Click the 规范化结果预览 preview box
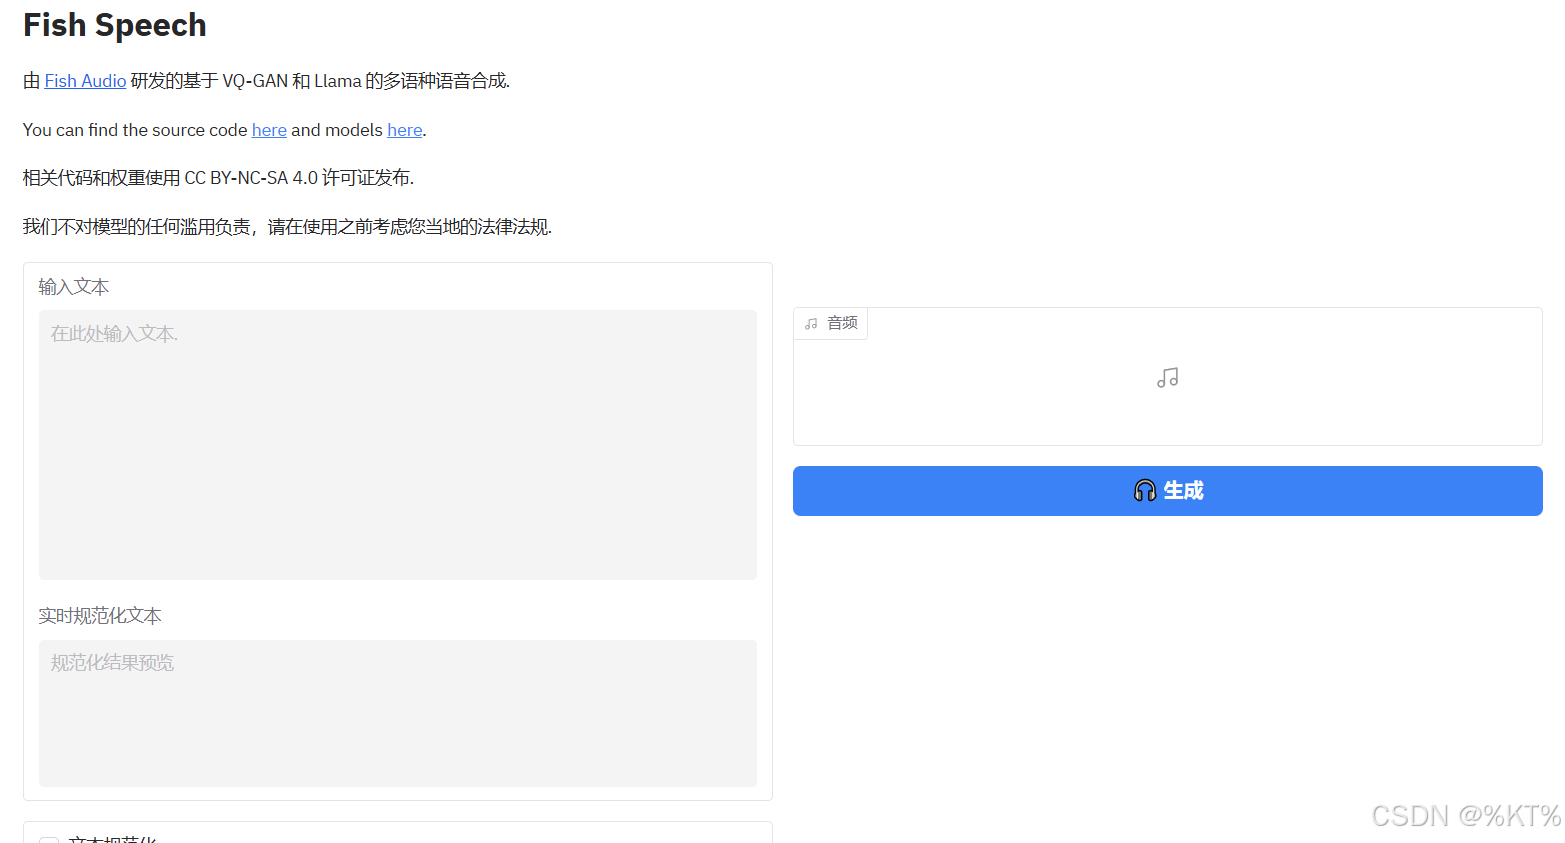This screenshot has height=843, width=1565. (397, 713)
